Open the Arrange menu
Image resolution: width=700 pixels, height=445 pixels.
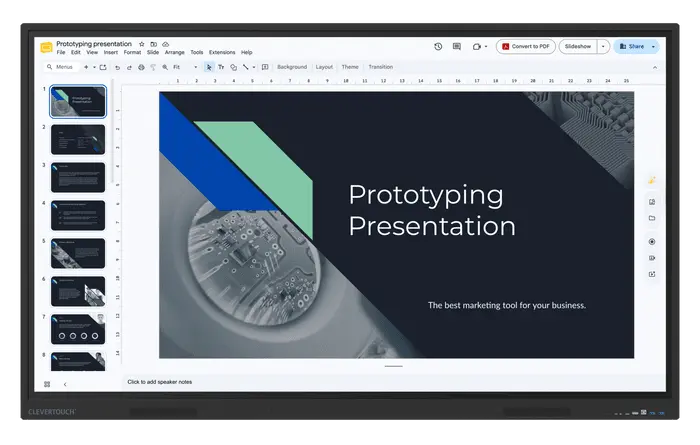click(x=175, y=53)
